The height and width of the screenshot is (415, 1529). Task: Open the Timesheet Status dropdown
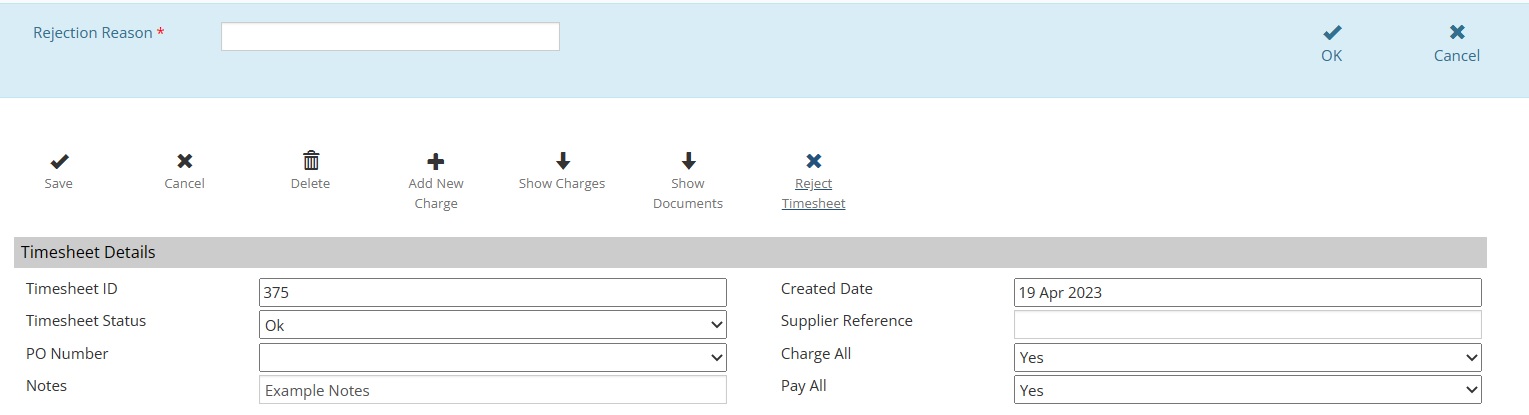coord(493,325)
